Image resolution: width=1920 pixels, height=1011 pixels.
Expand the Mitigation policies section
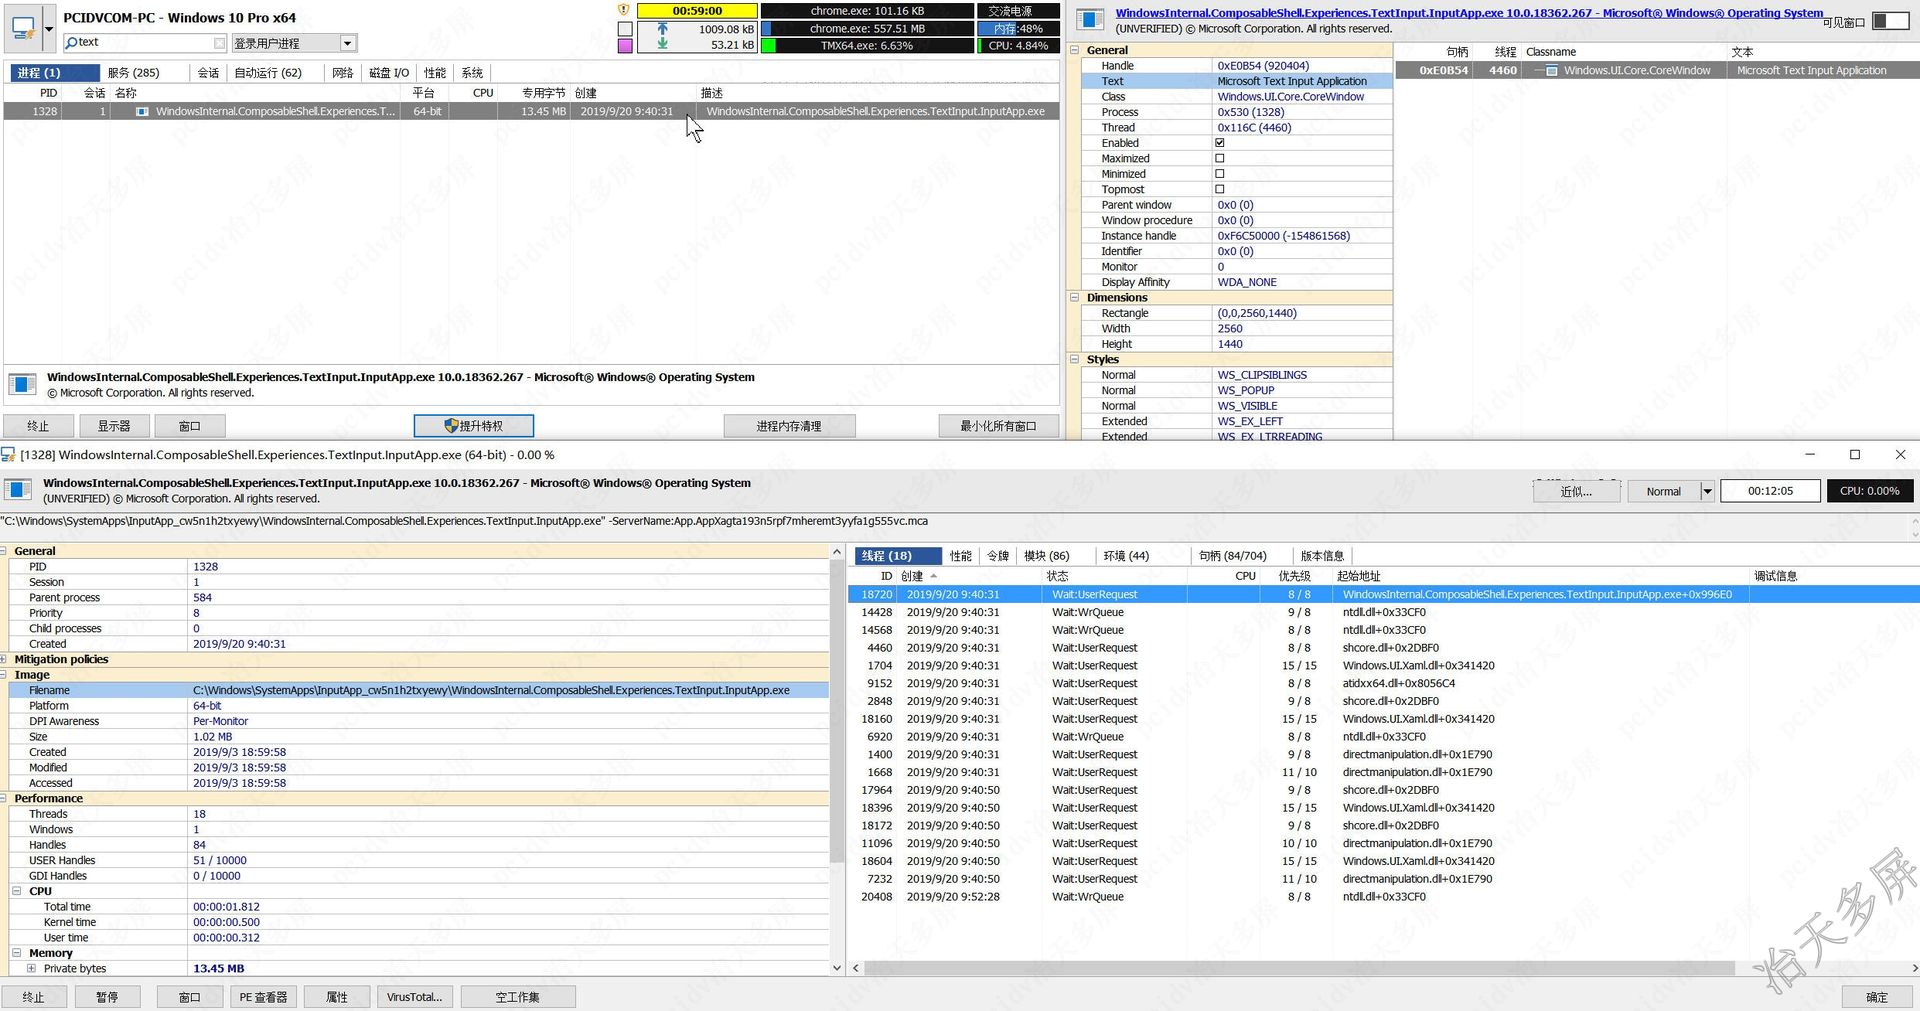(x=4, y=660)
